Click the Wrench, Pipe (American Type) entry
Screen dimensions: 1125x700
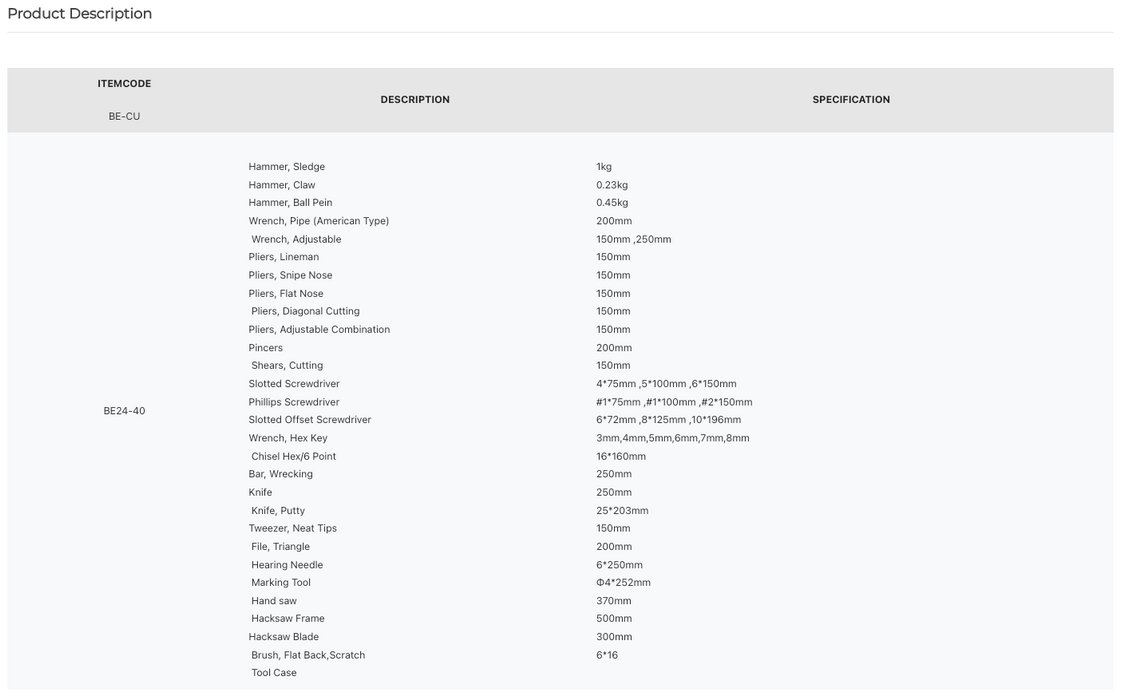[319, 221]
